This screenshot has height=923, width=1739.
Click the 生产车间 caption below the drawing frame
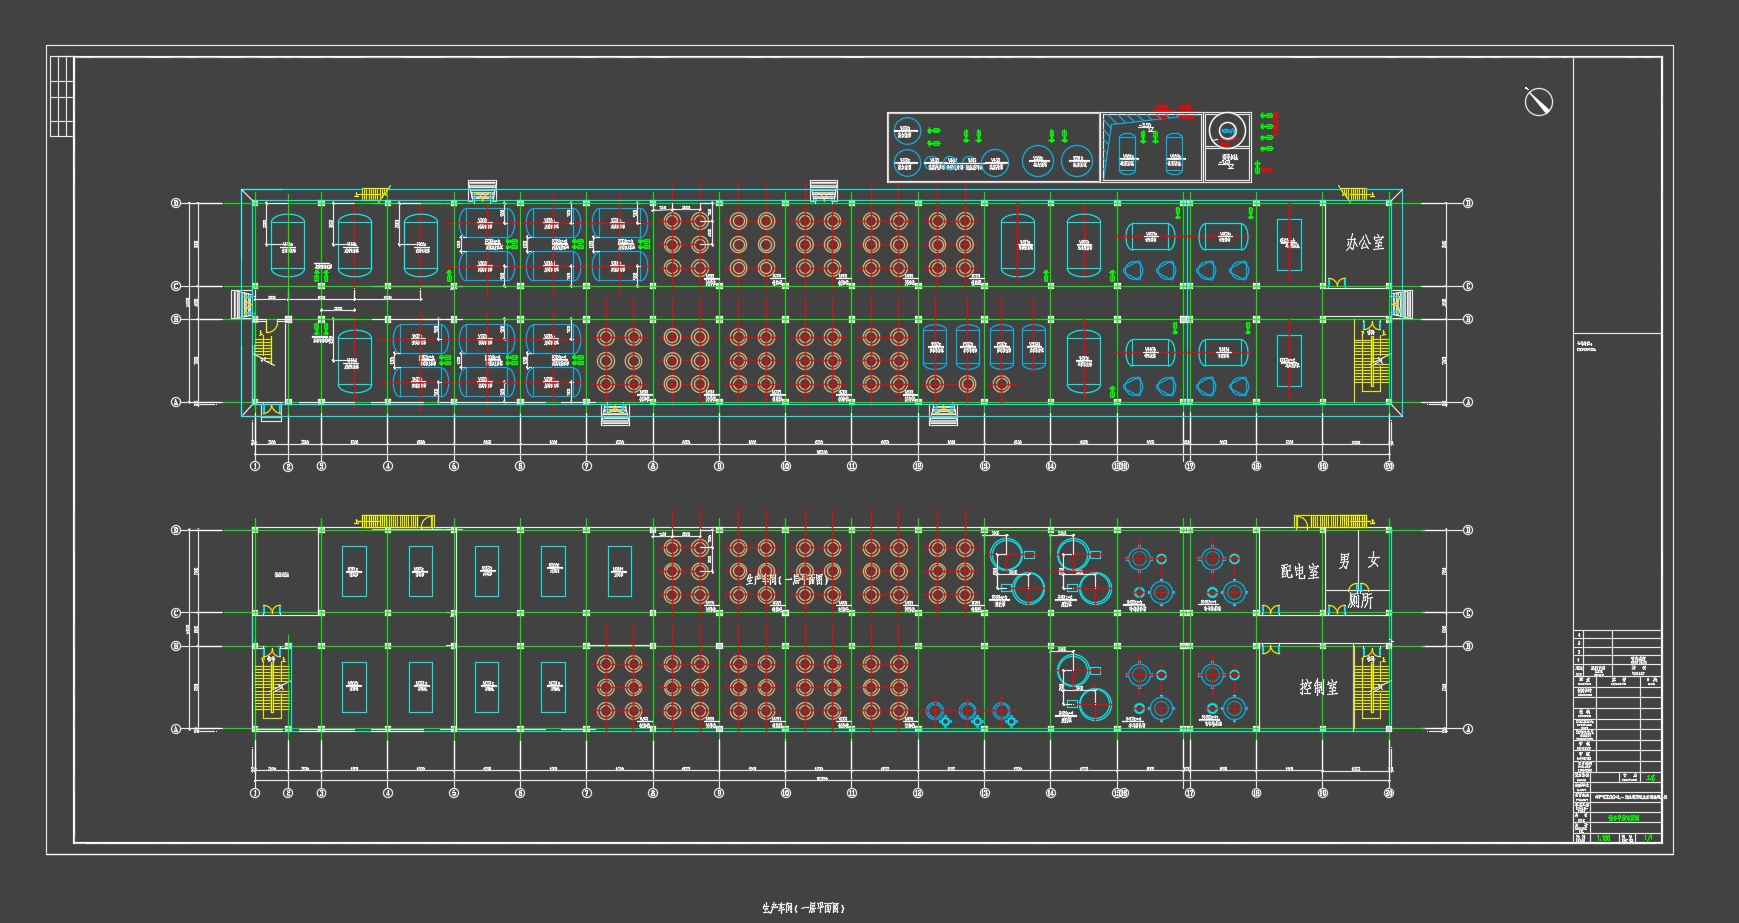tap(803, 908)
